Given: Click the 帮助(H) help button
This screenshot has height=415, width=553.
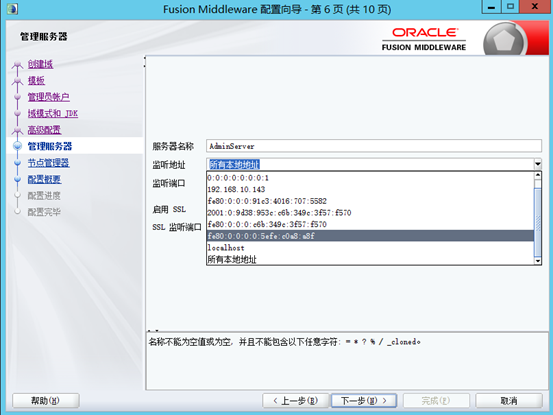Looking at the screenshot, I should click(x=46, y=401).
